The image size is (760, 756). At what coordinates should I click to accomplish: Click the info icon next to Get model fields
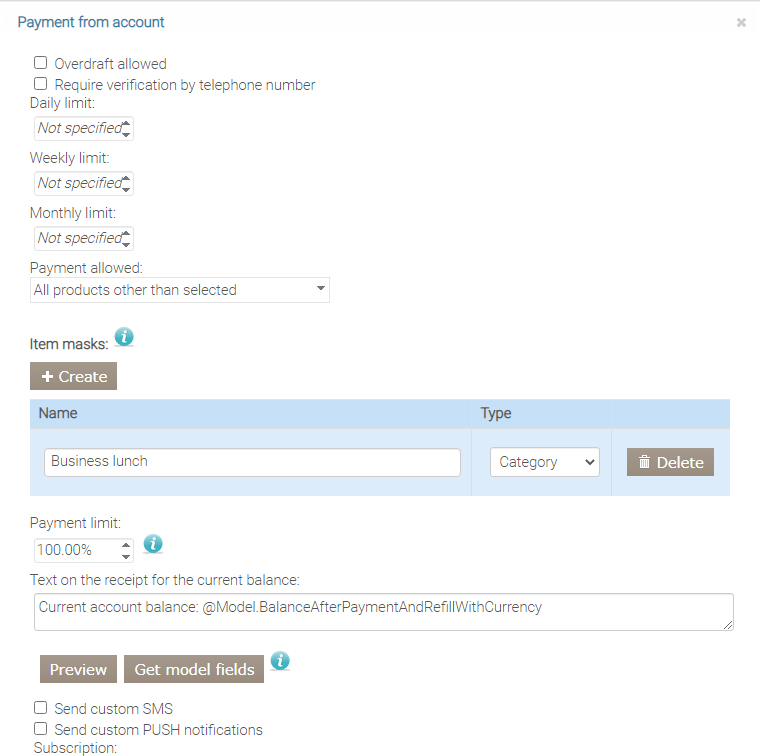(x=281, y=661)
